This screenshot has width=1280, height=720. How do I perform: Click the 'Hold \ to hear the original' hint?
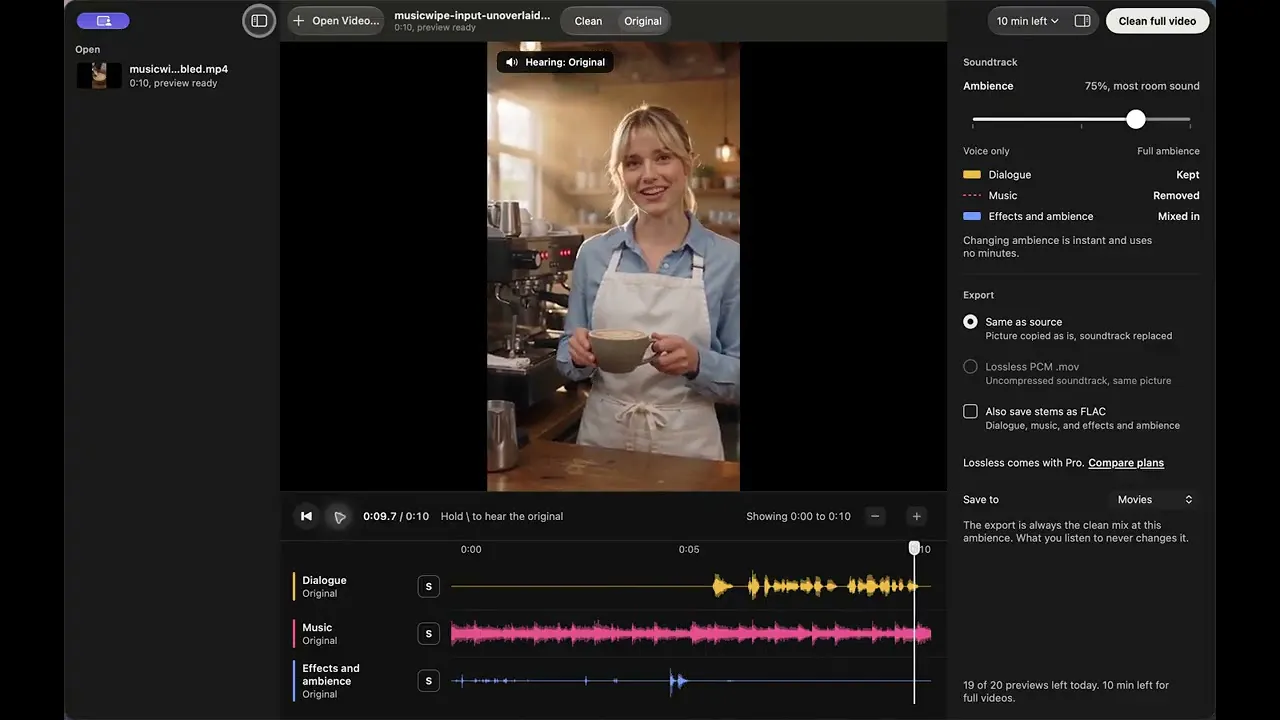[x=502, y=516]
